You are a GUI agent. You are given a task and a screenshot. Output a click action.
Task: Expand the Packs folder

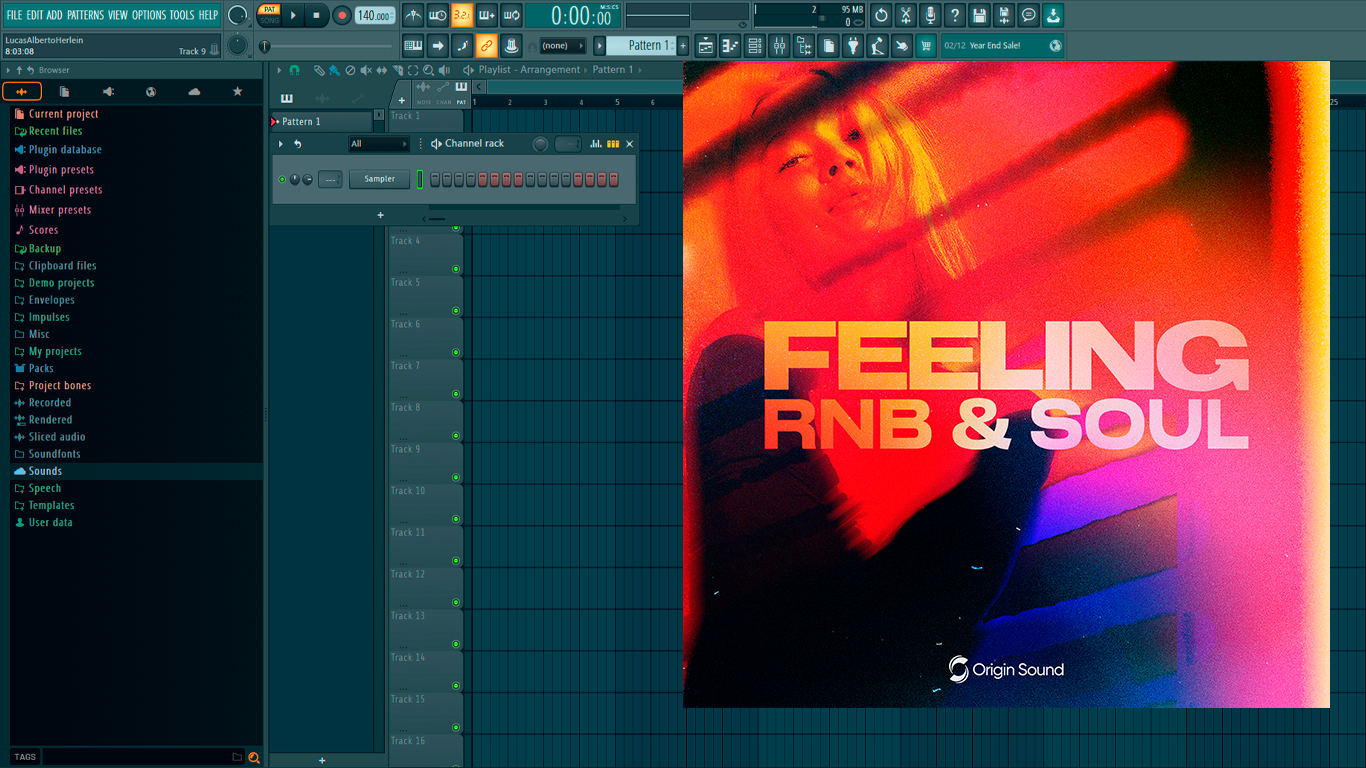tap(42, 368)
